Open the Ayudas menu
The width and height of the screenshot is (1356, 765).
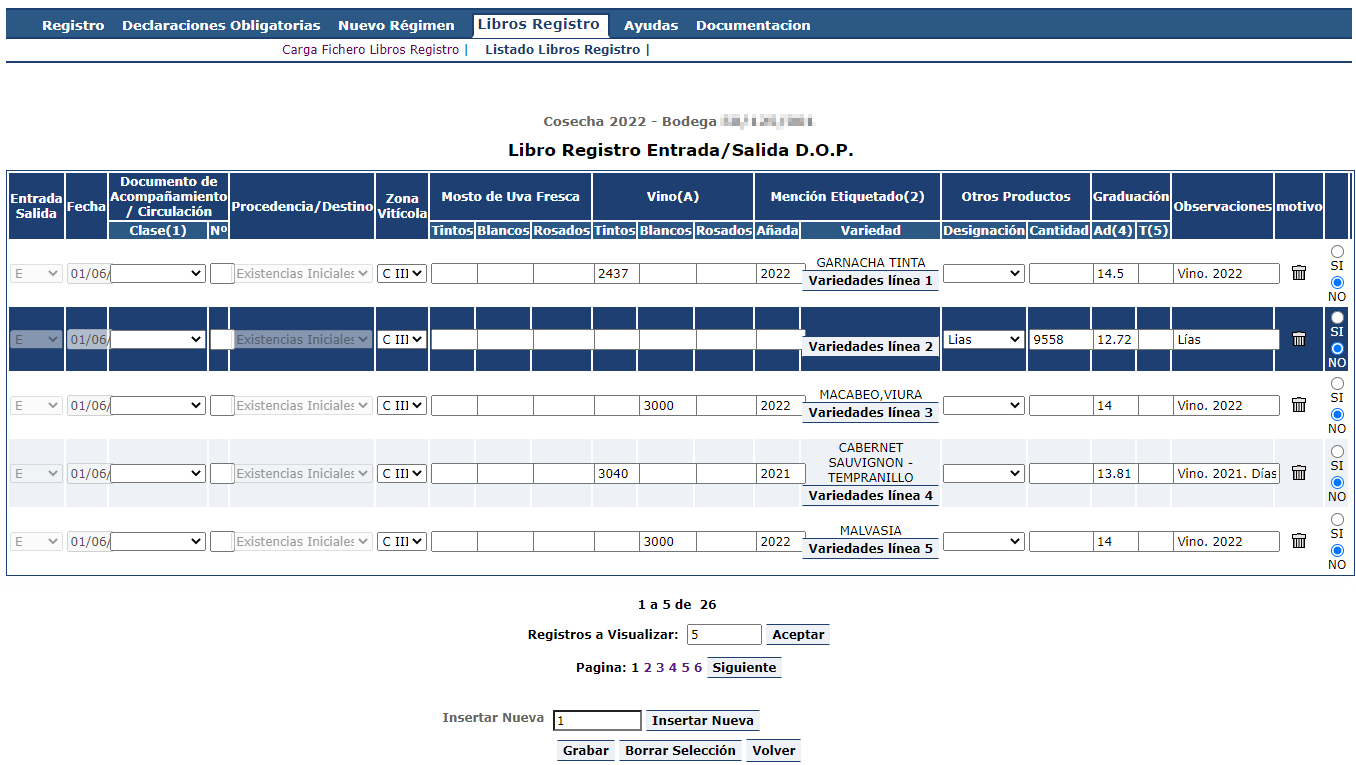651,25
